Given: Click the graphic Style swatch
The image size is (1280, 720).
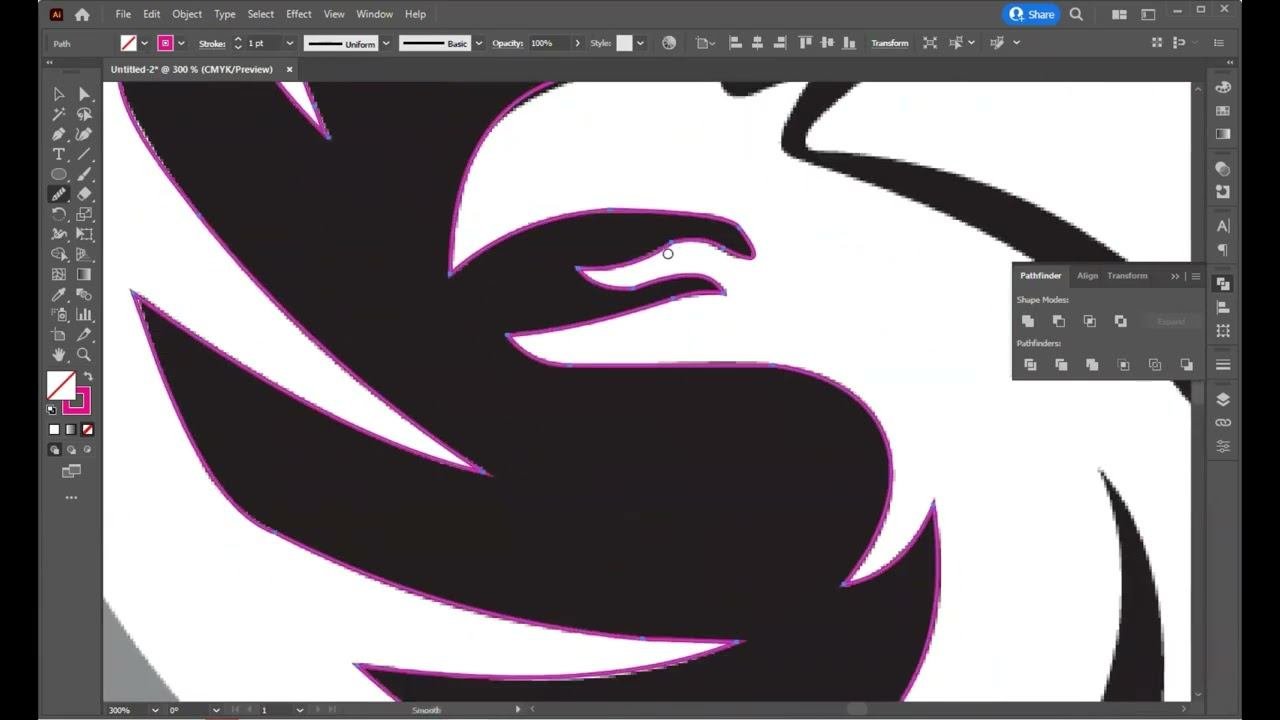Looking at the screenshot, I should click(x=624, y=44).
